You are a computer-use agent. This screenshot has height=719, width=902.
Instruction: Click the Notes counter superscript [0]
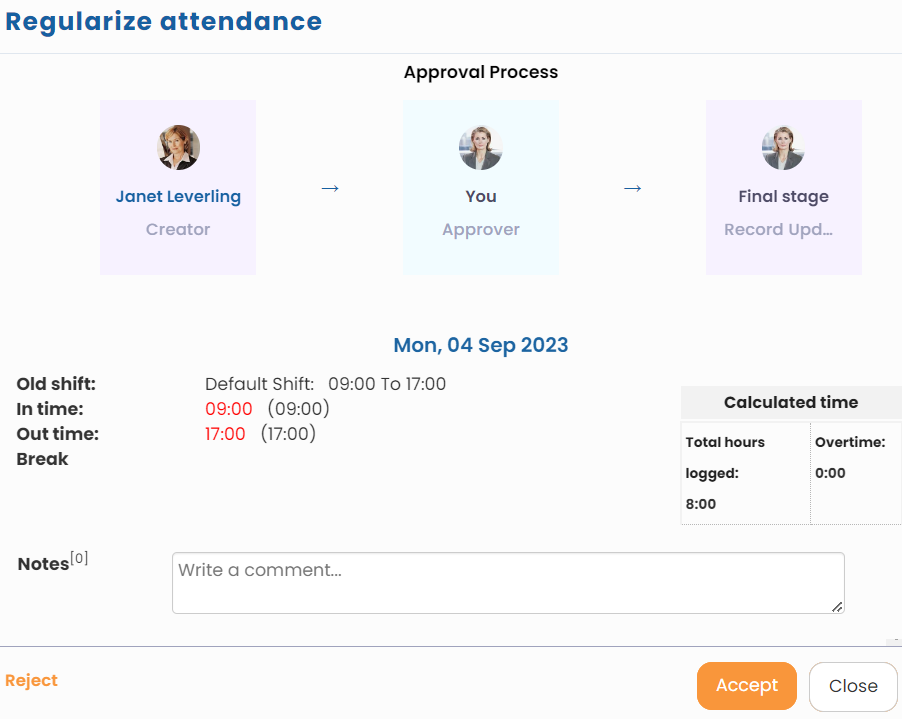[x=79, y=558]
